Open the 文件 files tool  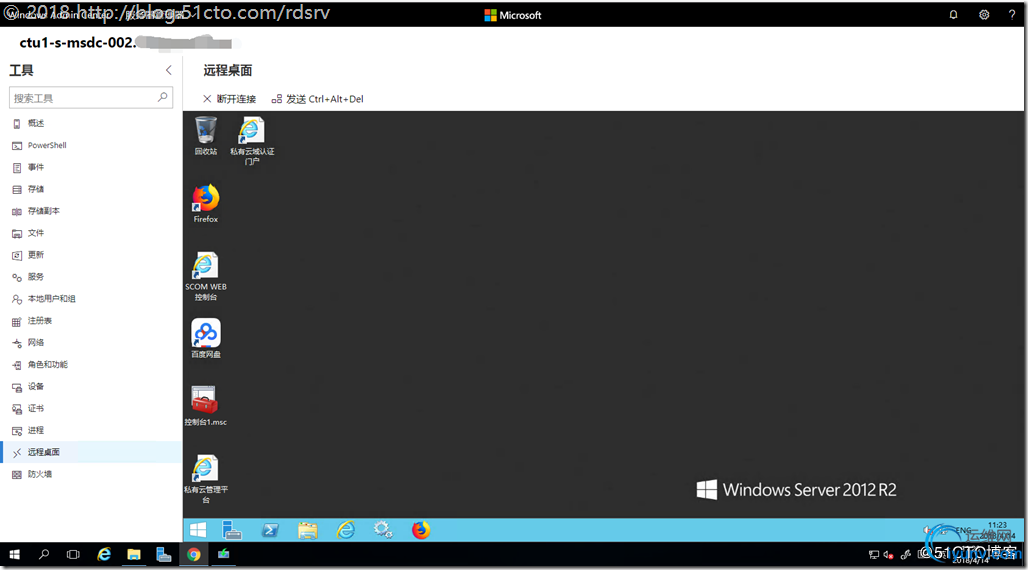pyautogui.click(x=36, y=233)
